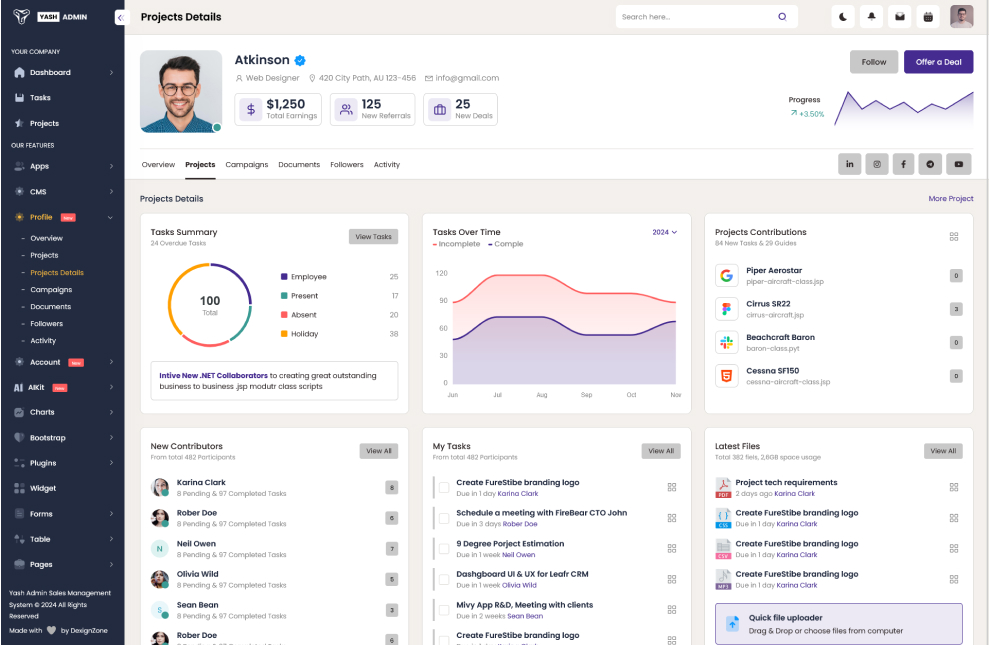Switch to the Overview tab

tap(158, 165)
